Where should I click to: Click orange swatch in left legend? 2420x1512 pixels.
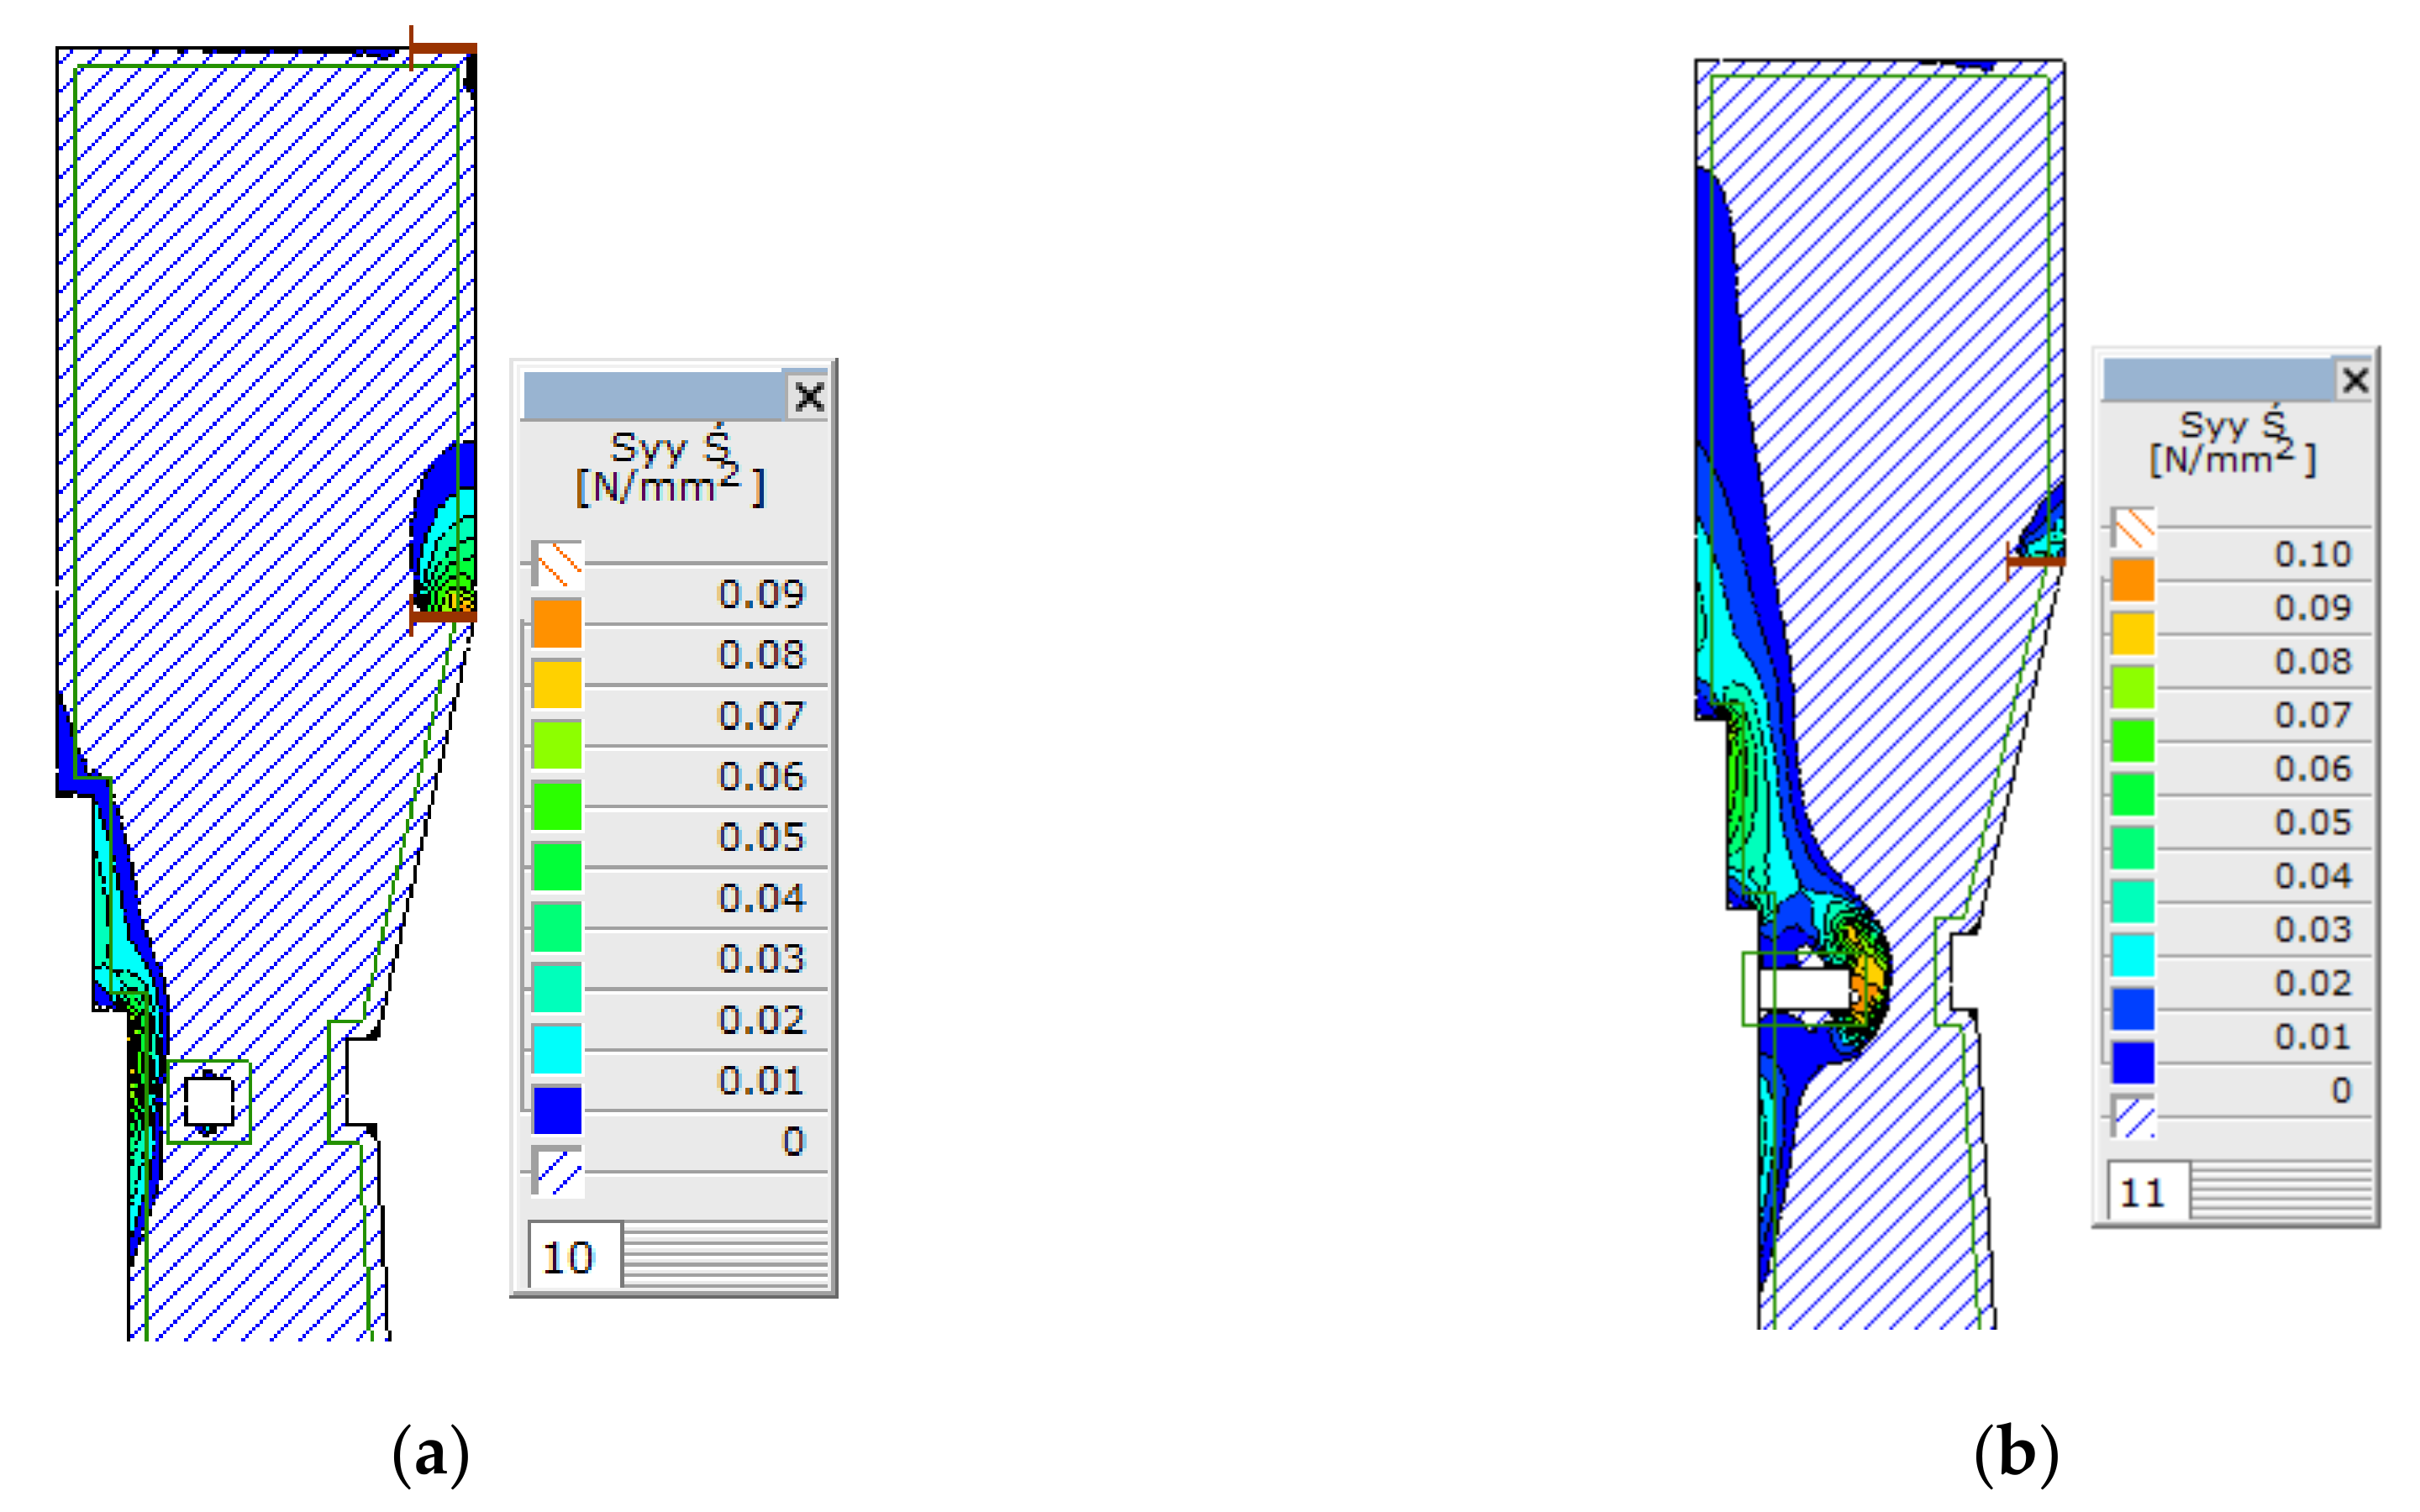(x=556, y=623)
